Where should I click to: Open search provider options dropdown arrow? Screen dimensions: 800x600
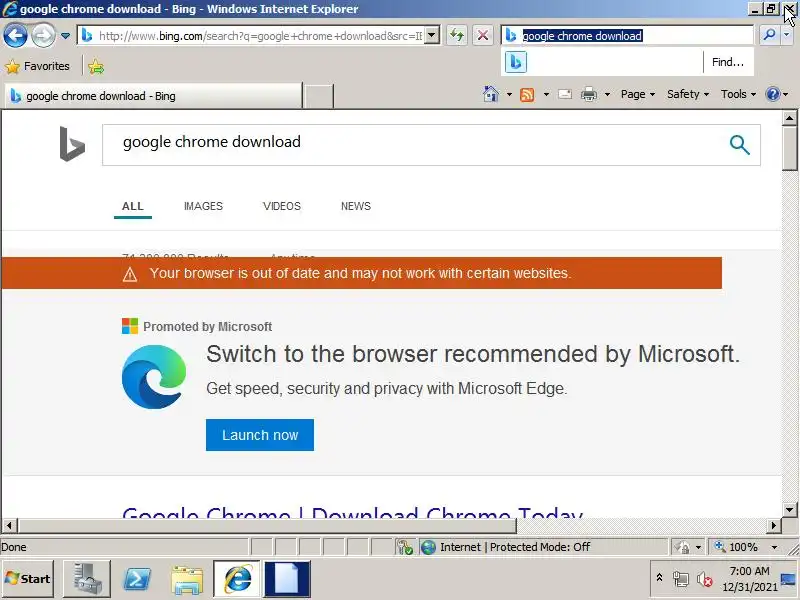[x=786, y=35]
